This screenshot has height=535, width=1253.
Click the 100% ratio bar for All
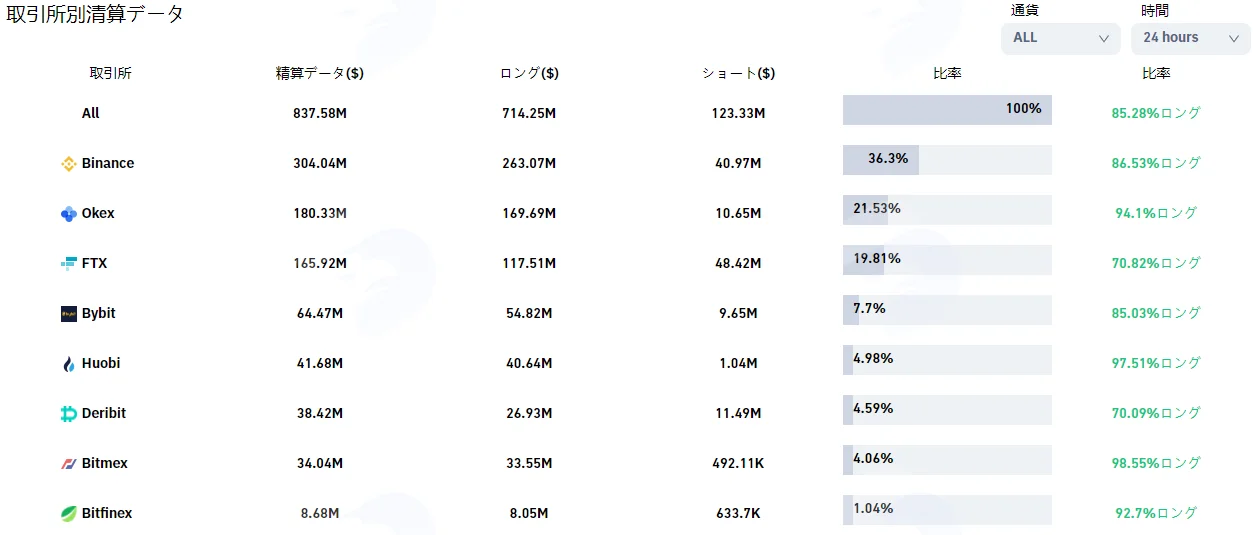947,110
